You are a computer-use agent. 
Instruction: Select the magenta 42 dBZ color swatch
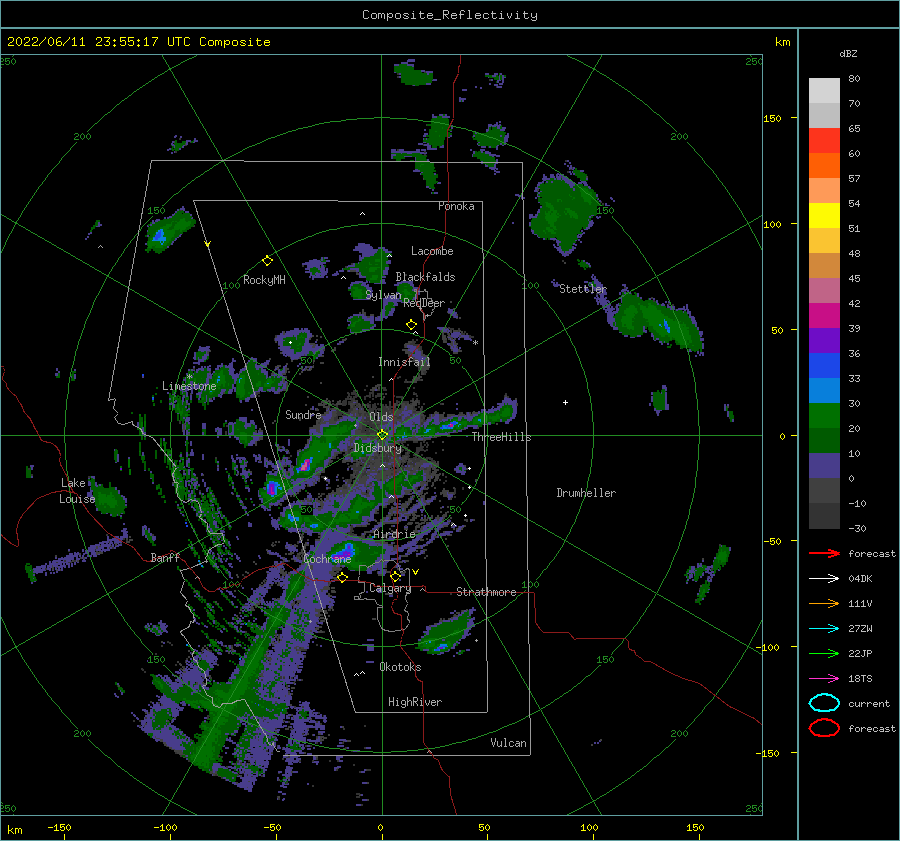[x=824, y=316]
